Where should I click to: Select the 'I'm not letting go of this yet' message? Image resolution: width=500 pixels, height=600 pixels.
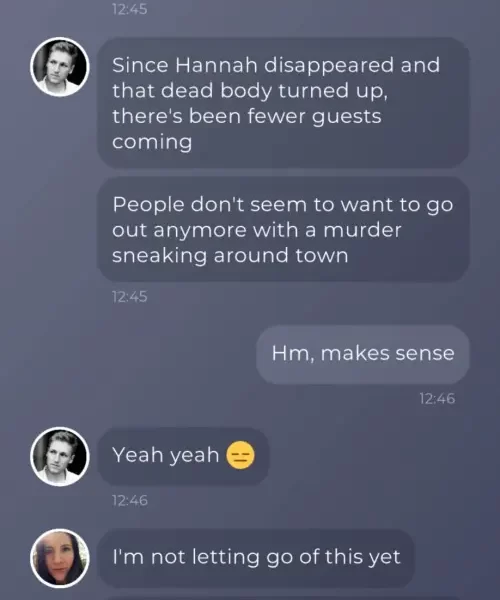(x=256, y=558)
